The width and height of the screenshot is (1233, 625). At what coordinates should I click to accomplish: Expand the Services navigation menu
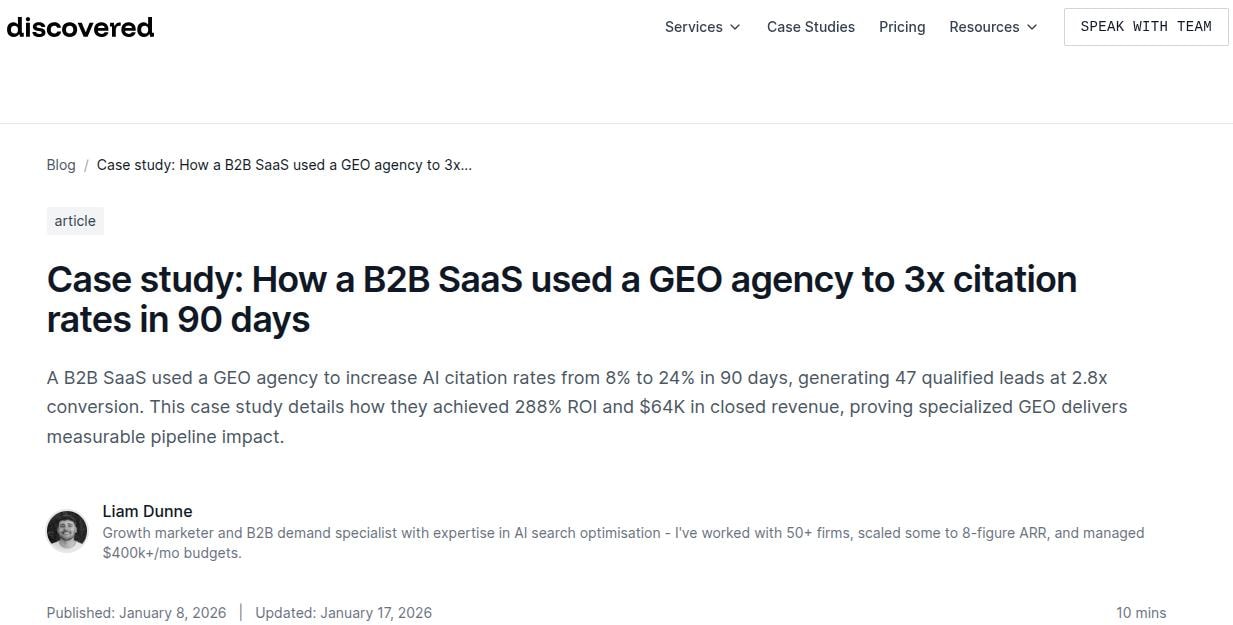click(x=694, y=27)
